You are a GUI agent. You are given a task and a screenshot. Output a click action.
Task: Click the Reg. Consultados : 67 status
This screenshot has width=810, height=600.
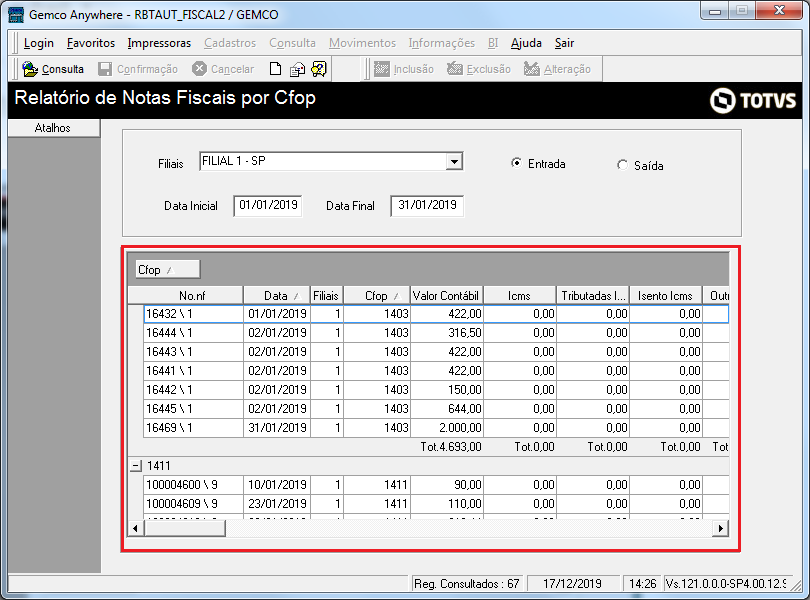pos(466,583)
